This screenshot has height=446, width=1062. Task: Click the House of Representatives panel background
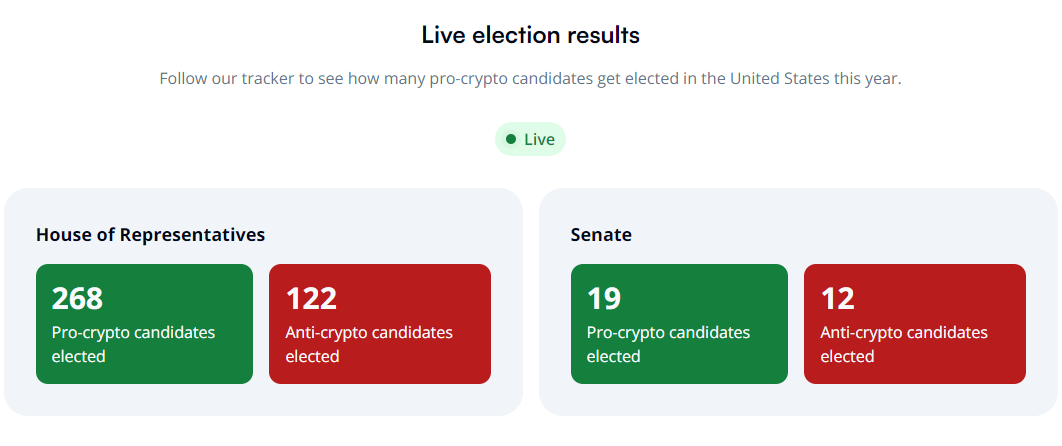[263, 399]
